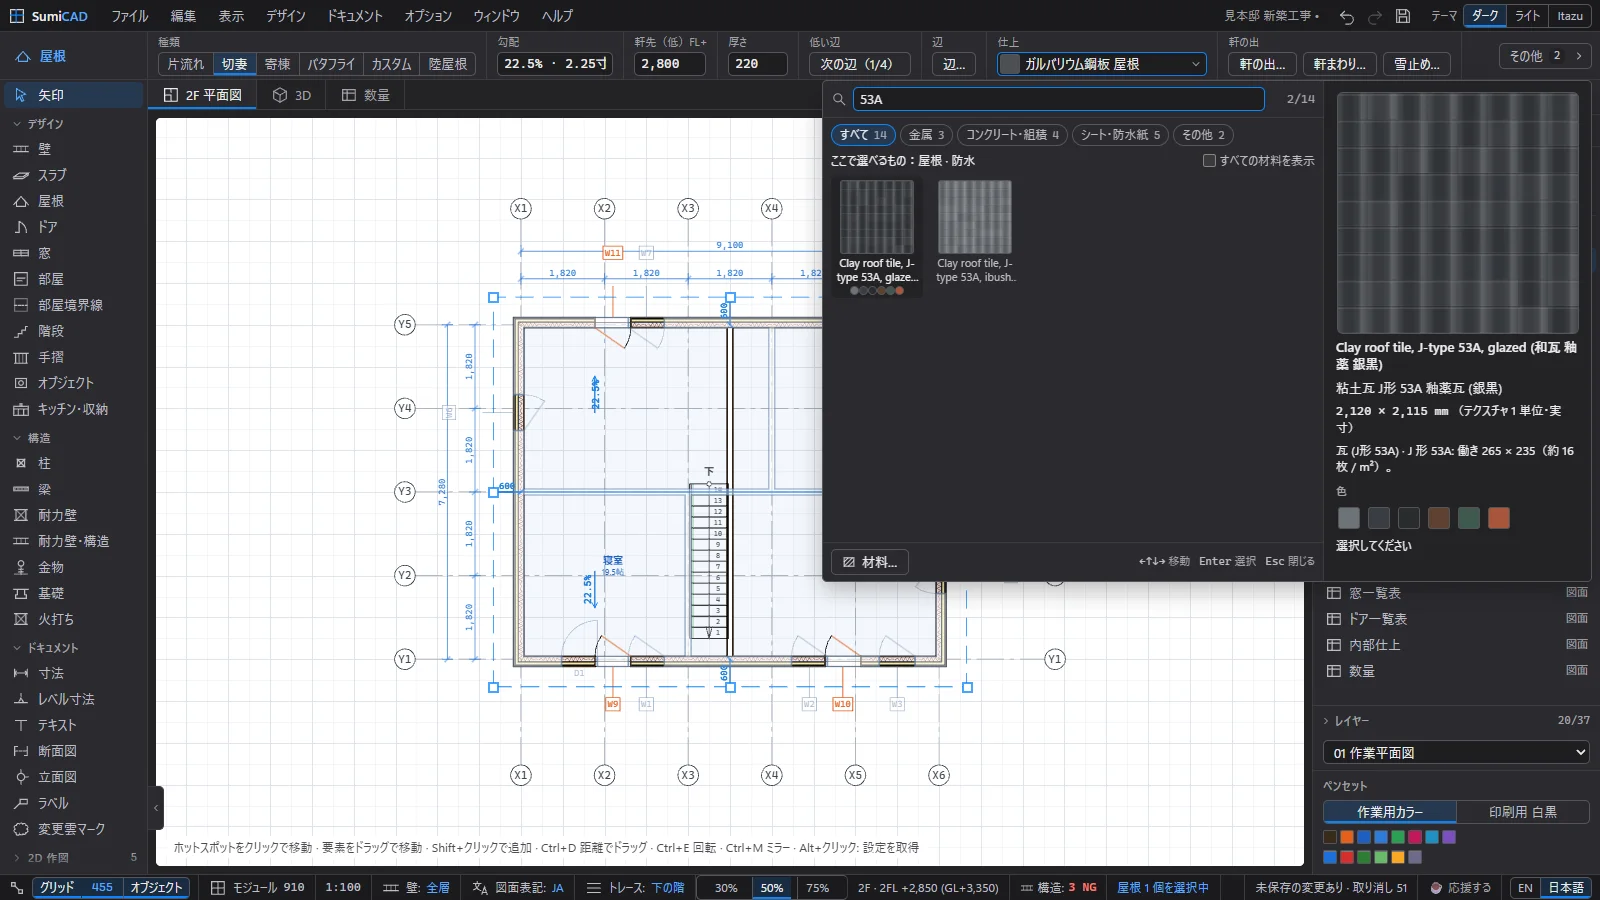Pick the テキスト text tool

(72, 725)
